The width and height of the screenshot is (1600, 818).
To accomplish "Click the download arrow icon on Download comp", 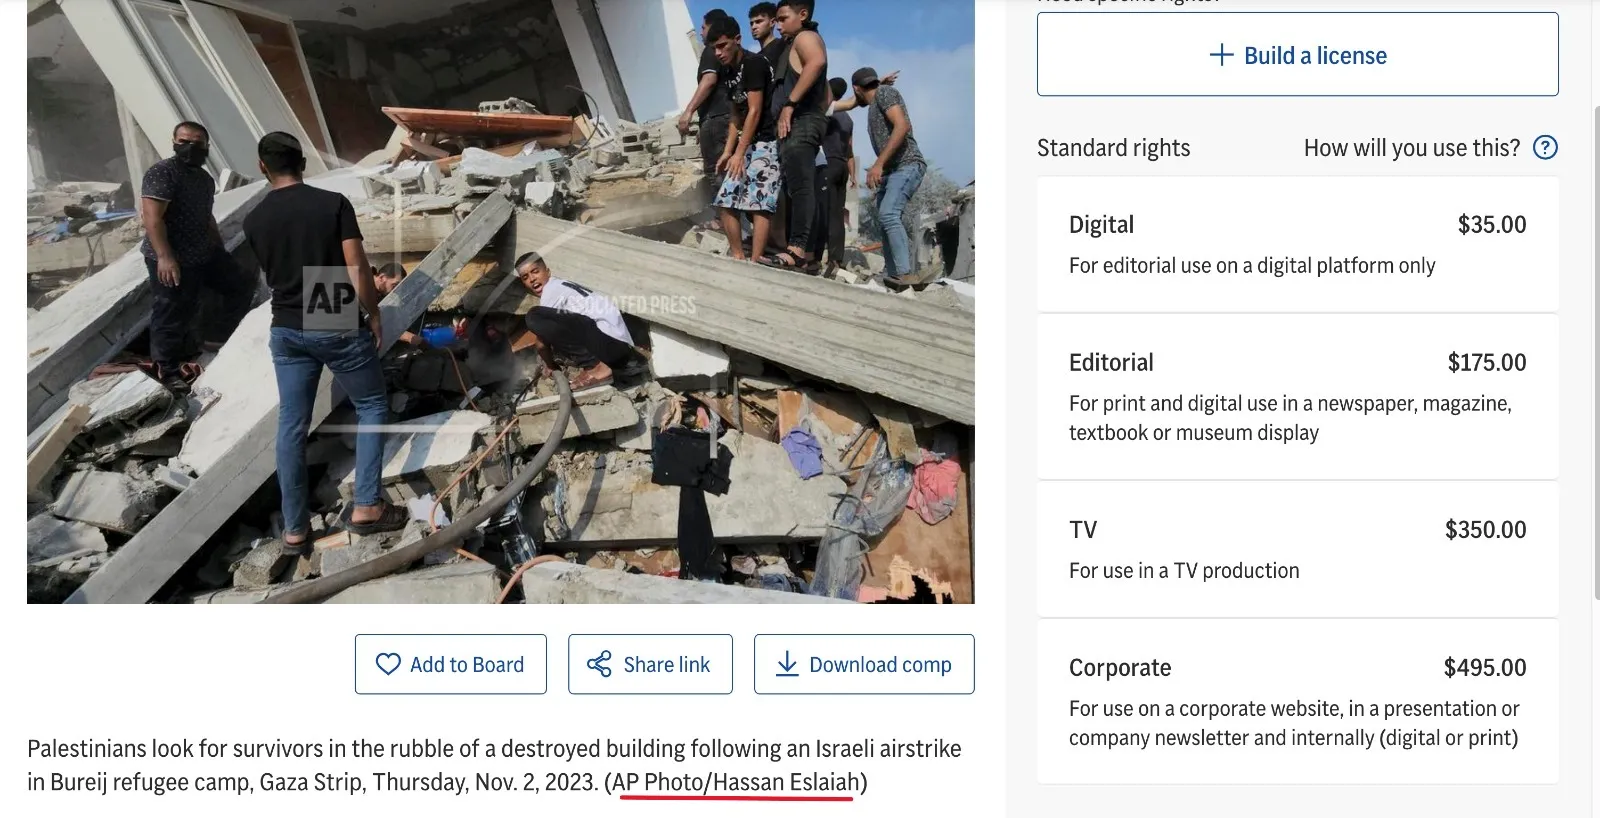I will [787, 664].
